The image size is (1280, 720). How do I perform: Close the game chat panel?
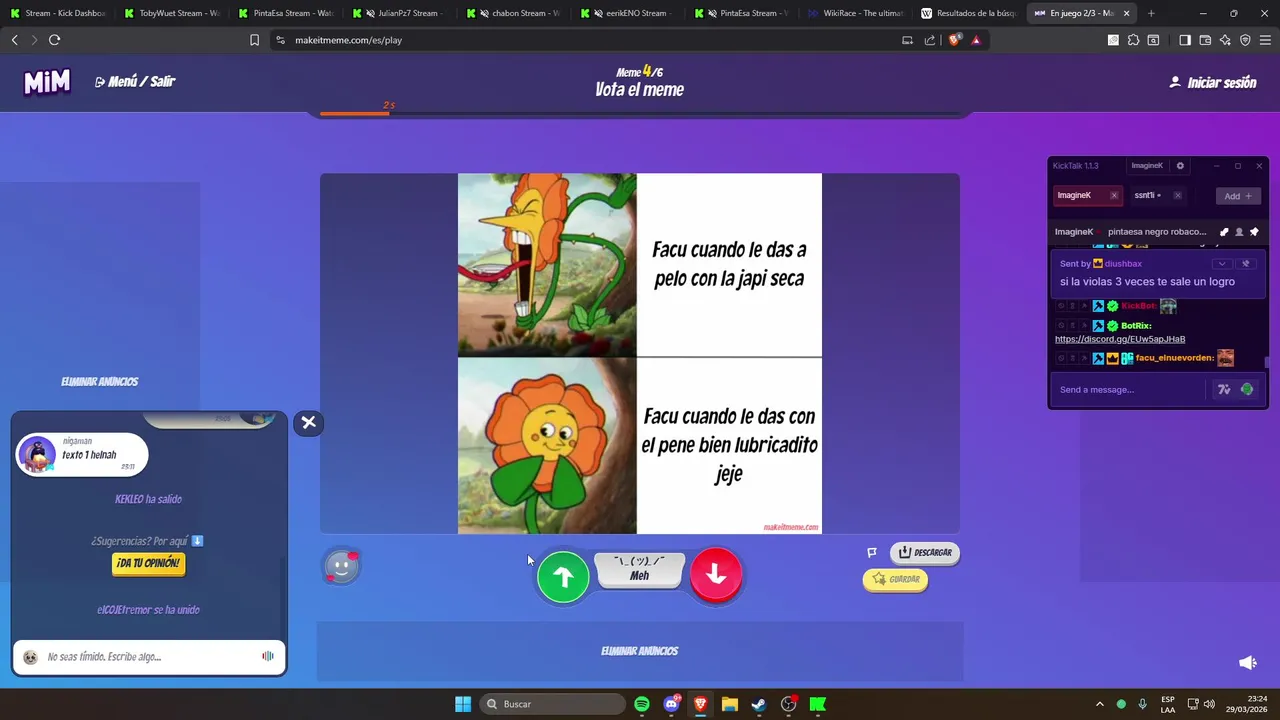(309, 423)
